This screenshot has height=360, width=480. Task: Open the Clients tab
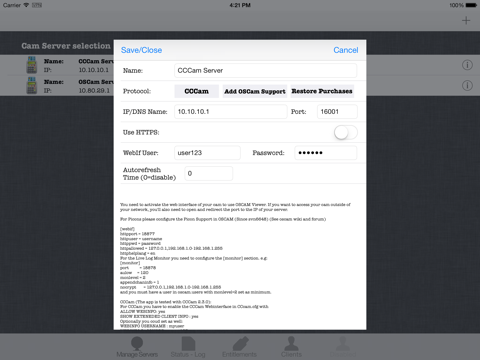click(x=291, y=347)
